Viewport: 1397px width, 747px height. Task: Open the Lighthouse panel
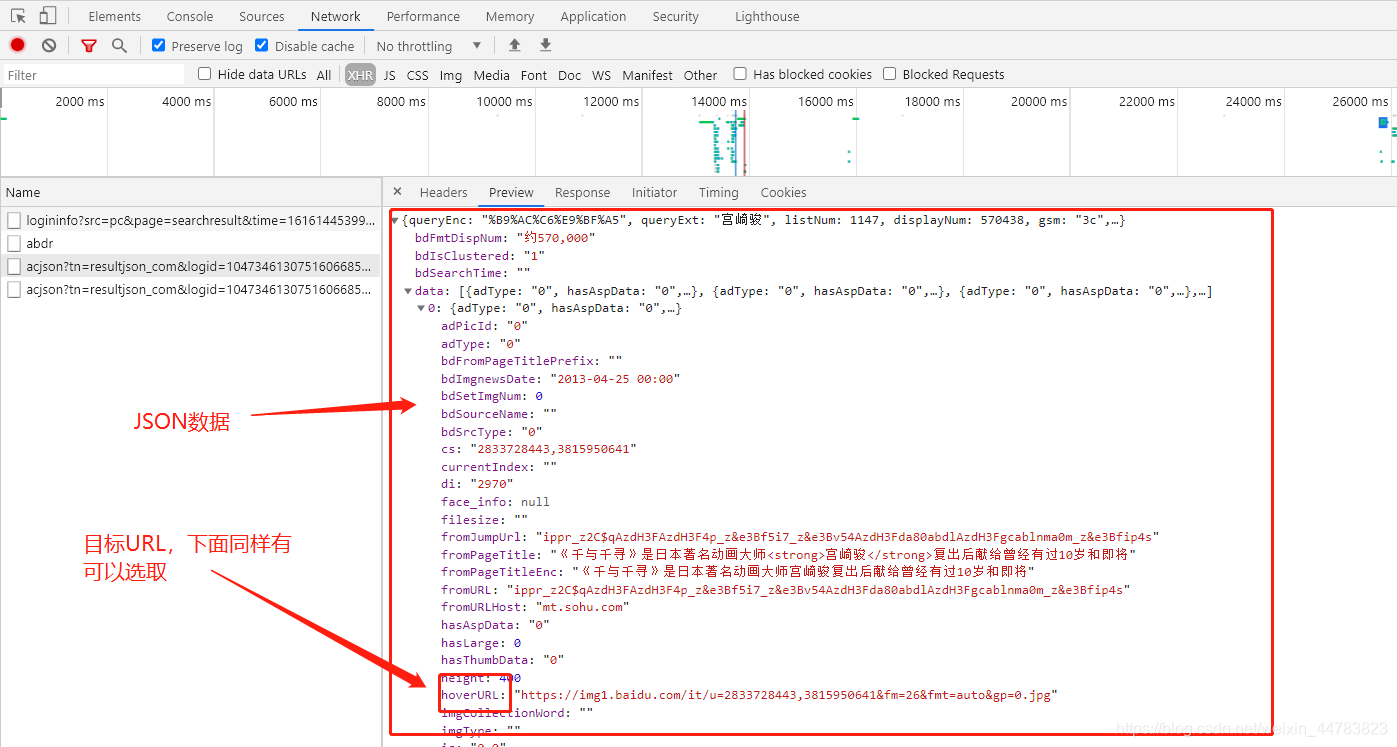[767, 16]
